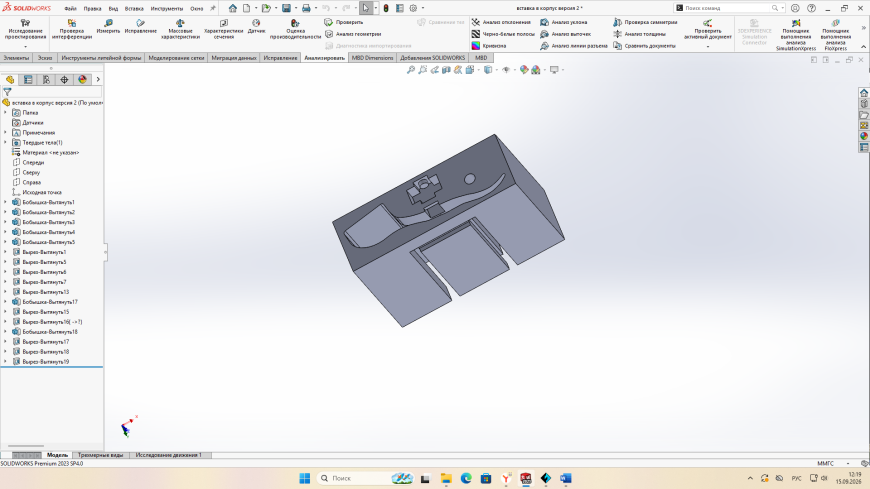Screen dimensions: 870x489
Task: Launch Проверка интерференции tool
Action: (72, 29)
